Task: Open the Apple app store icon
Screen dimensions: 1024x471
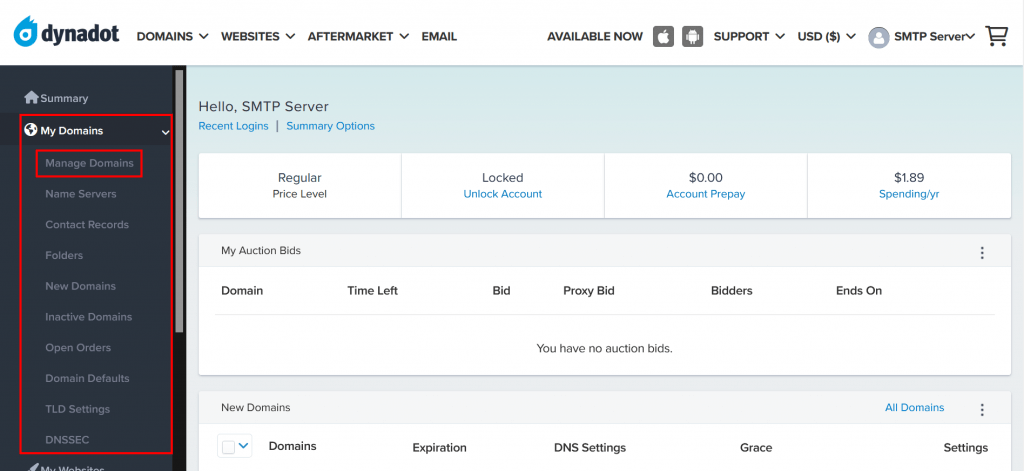Action: pos(663,37)
